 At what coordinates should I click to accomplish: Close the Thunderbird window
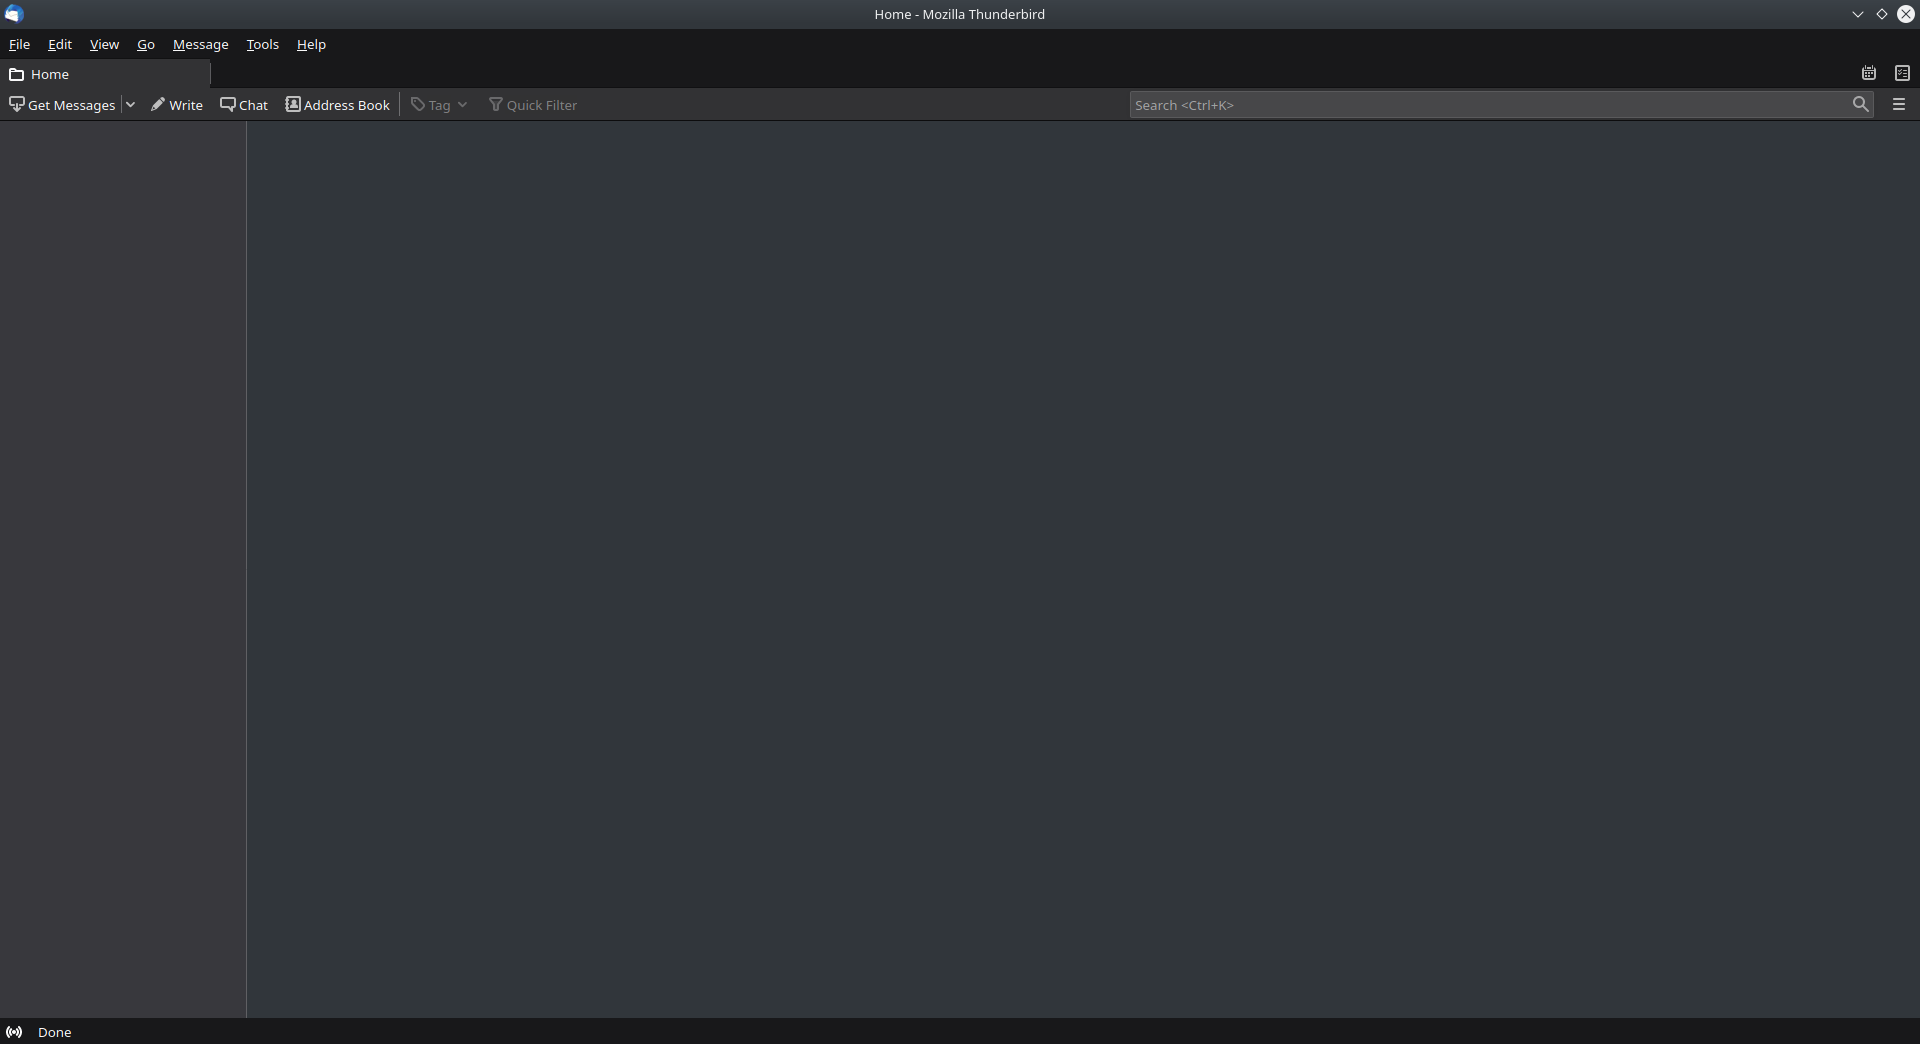1906,14
